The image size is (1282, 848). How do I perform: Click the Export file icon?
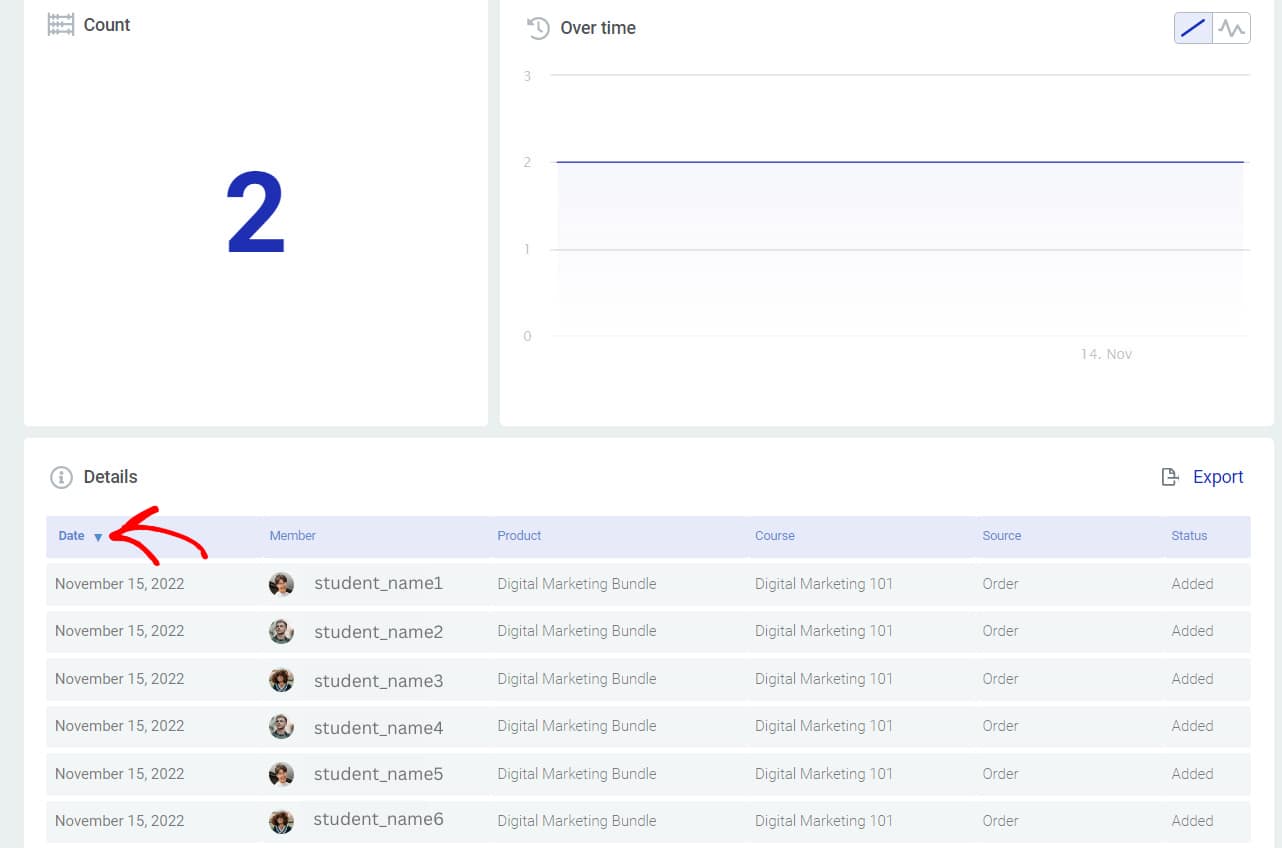(1170, 477)
